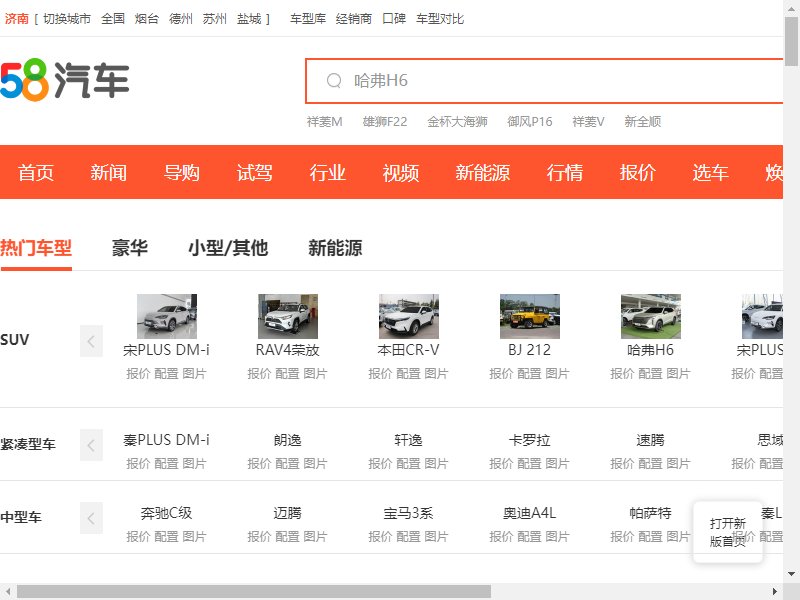
Task: Choose 盐城 in the city list
Action: (x=249, y=19)
